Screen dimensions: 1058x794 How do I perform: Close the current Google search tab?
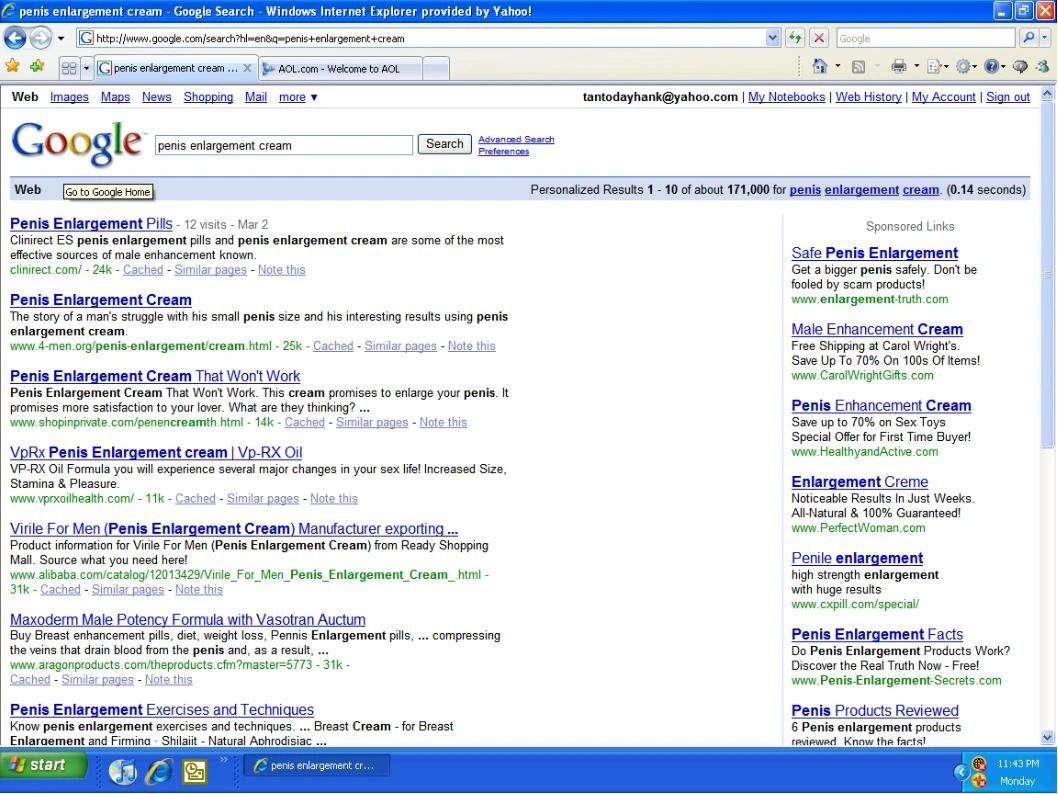(248, 68)
